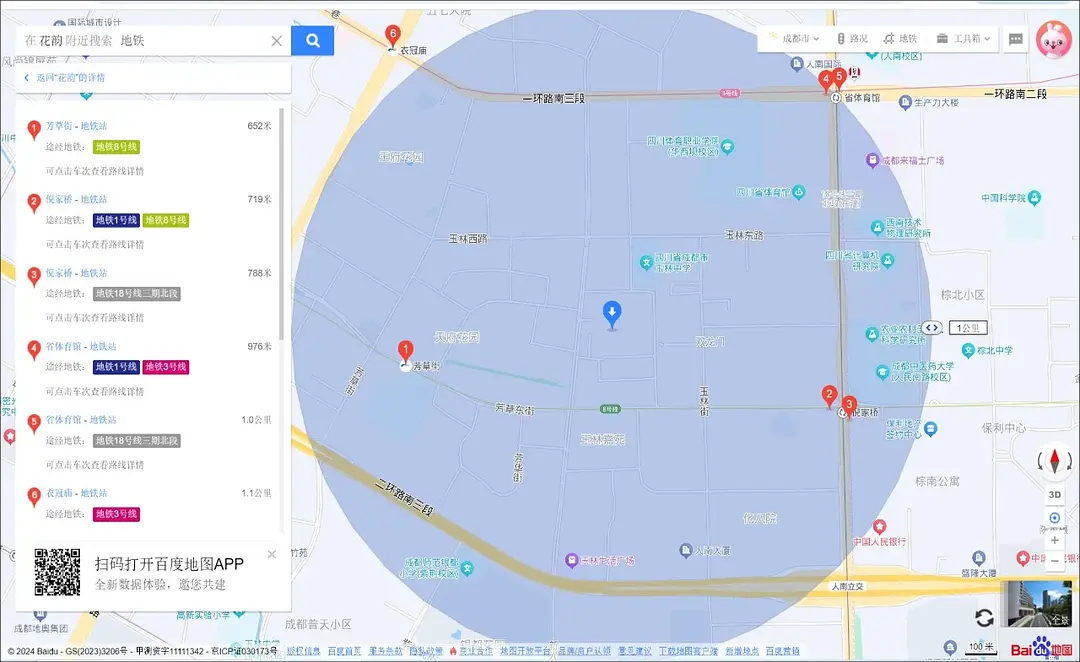Viewport: 1080px width, 662px height.
Task: Click the results list vertical scrollbar
Action: 281,224
